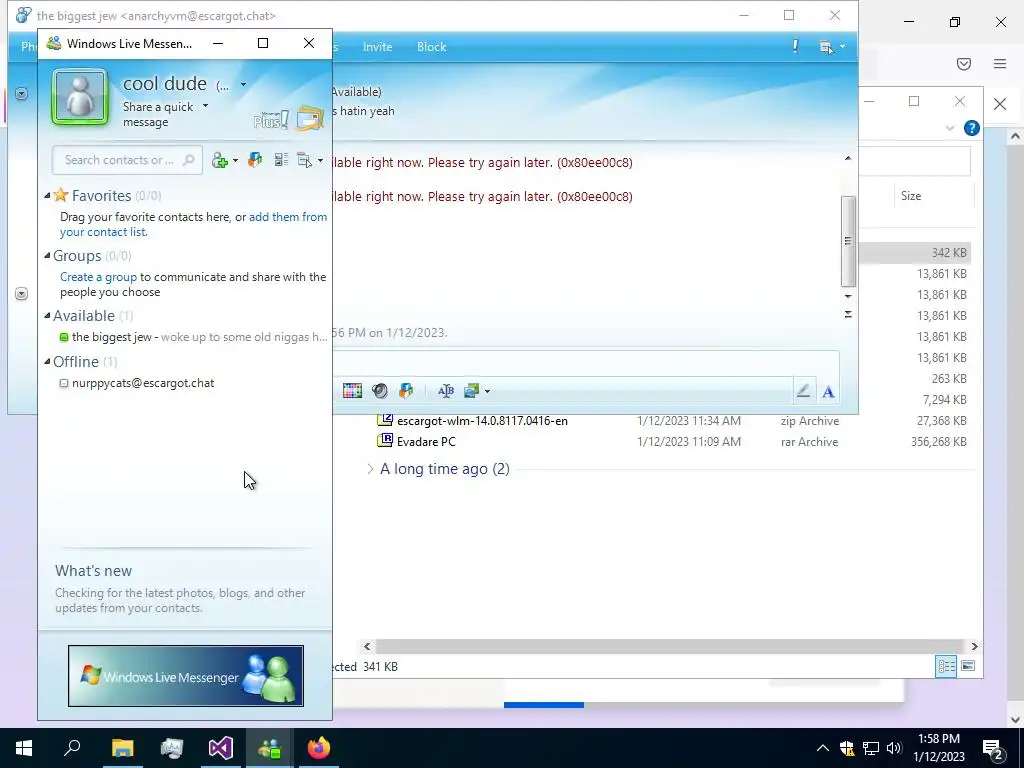The image size is (1024, 768).
Task: Open the background picture dropdown arrow
Action: click(x=487, y=392)
